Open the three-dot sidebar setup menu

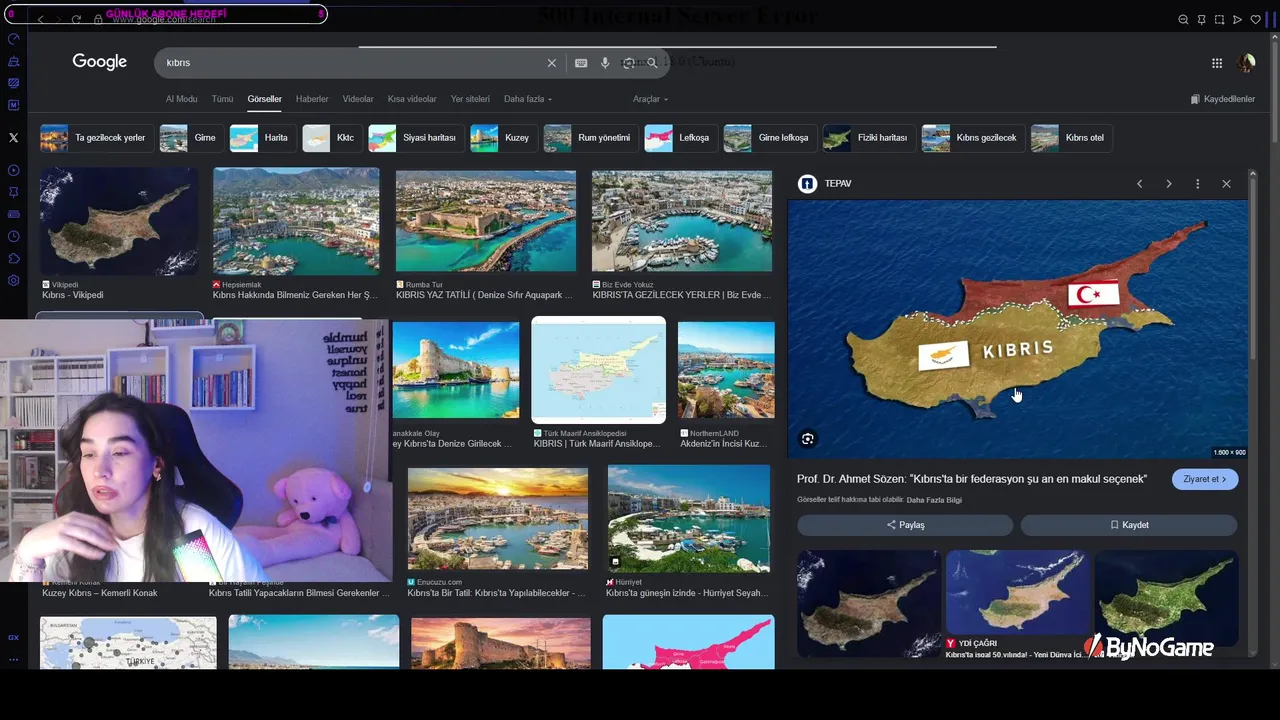pos(13,659)
